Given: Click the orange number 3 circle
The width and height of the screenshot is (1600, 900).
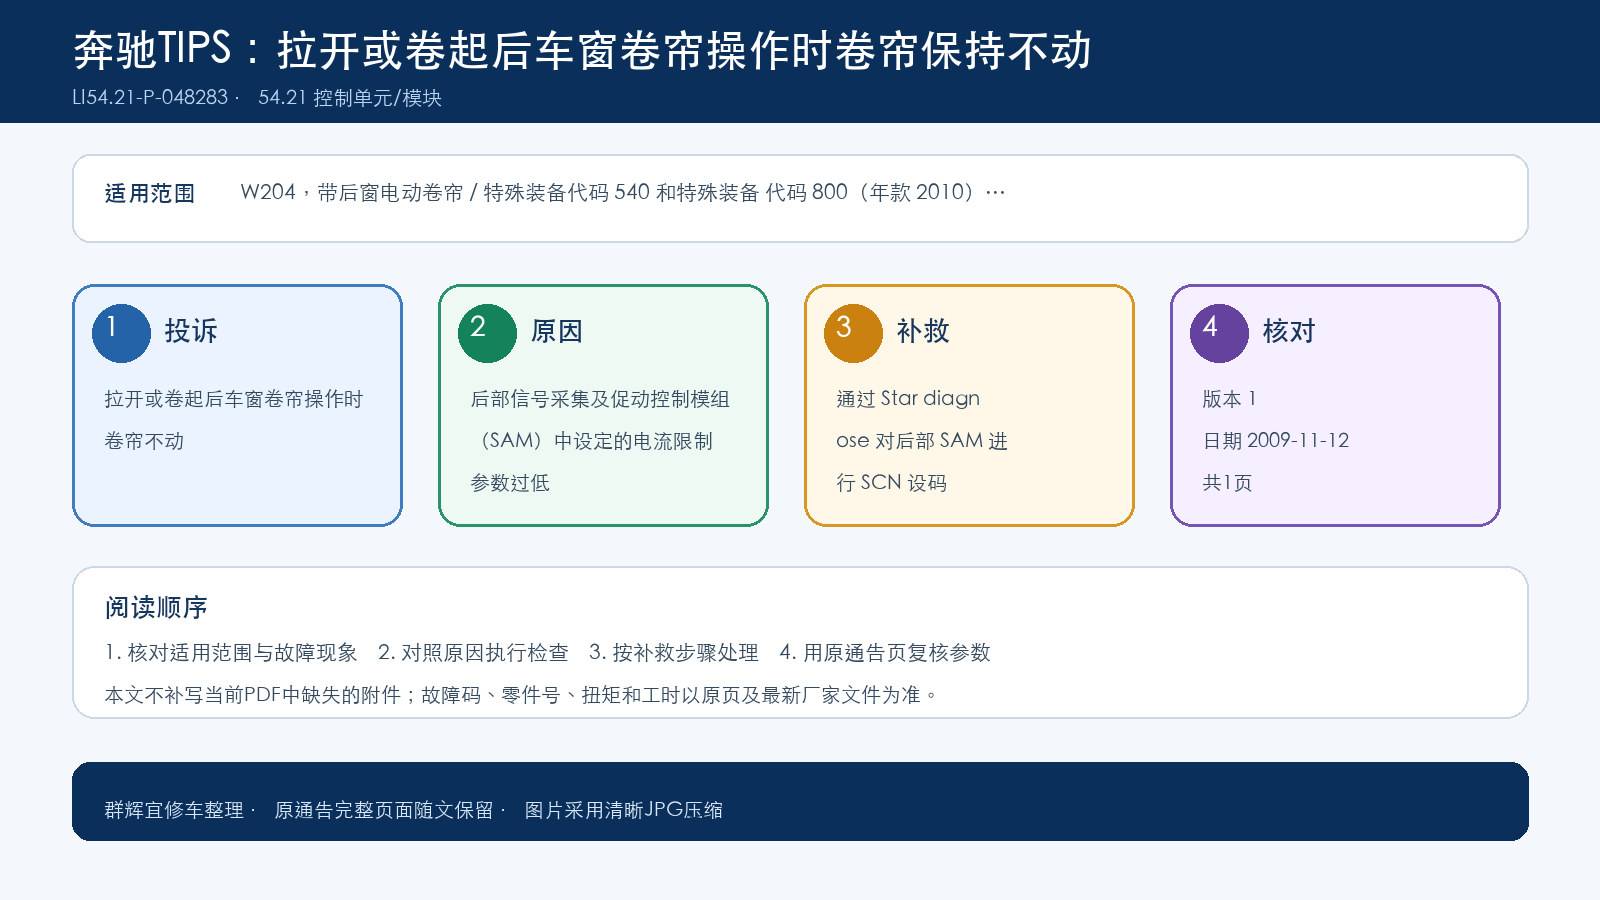Looking at the screenshot, I should 853,333.
